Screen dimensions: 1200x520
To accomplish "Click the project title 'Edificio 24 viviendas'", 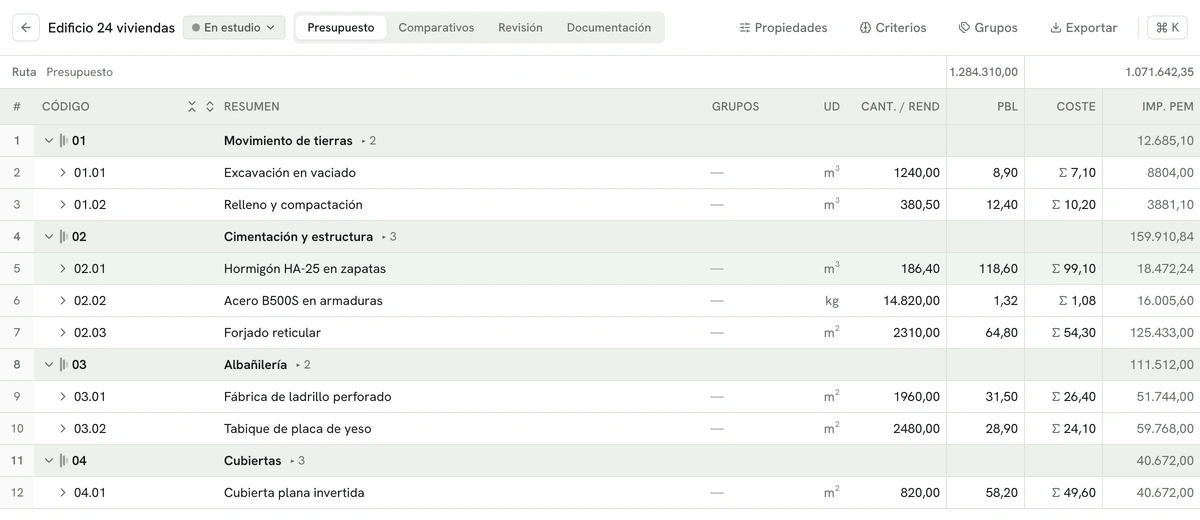I will [111, 28].
